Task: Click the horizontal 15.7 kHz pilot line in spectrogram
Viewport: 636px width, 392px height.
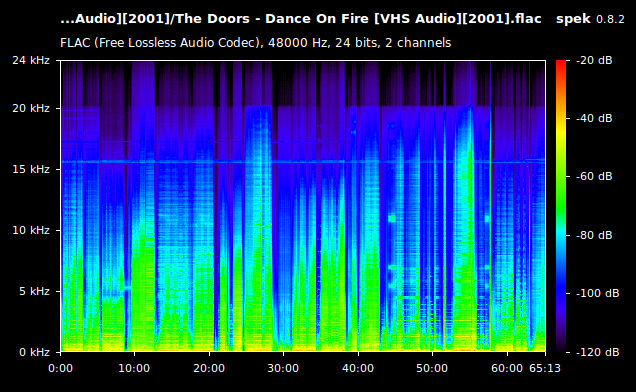Action: [303, 162]
